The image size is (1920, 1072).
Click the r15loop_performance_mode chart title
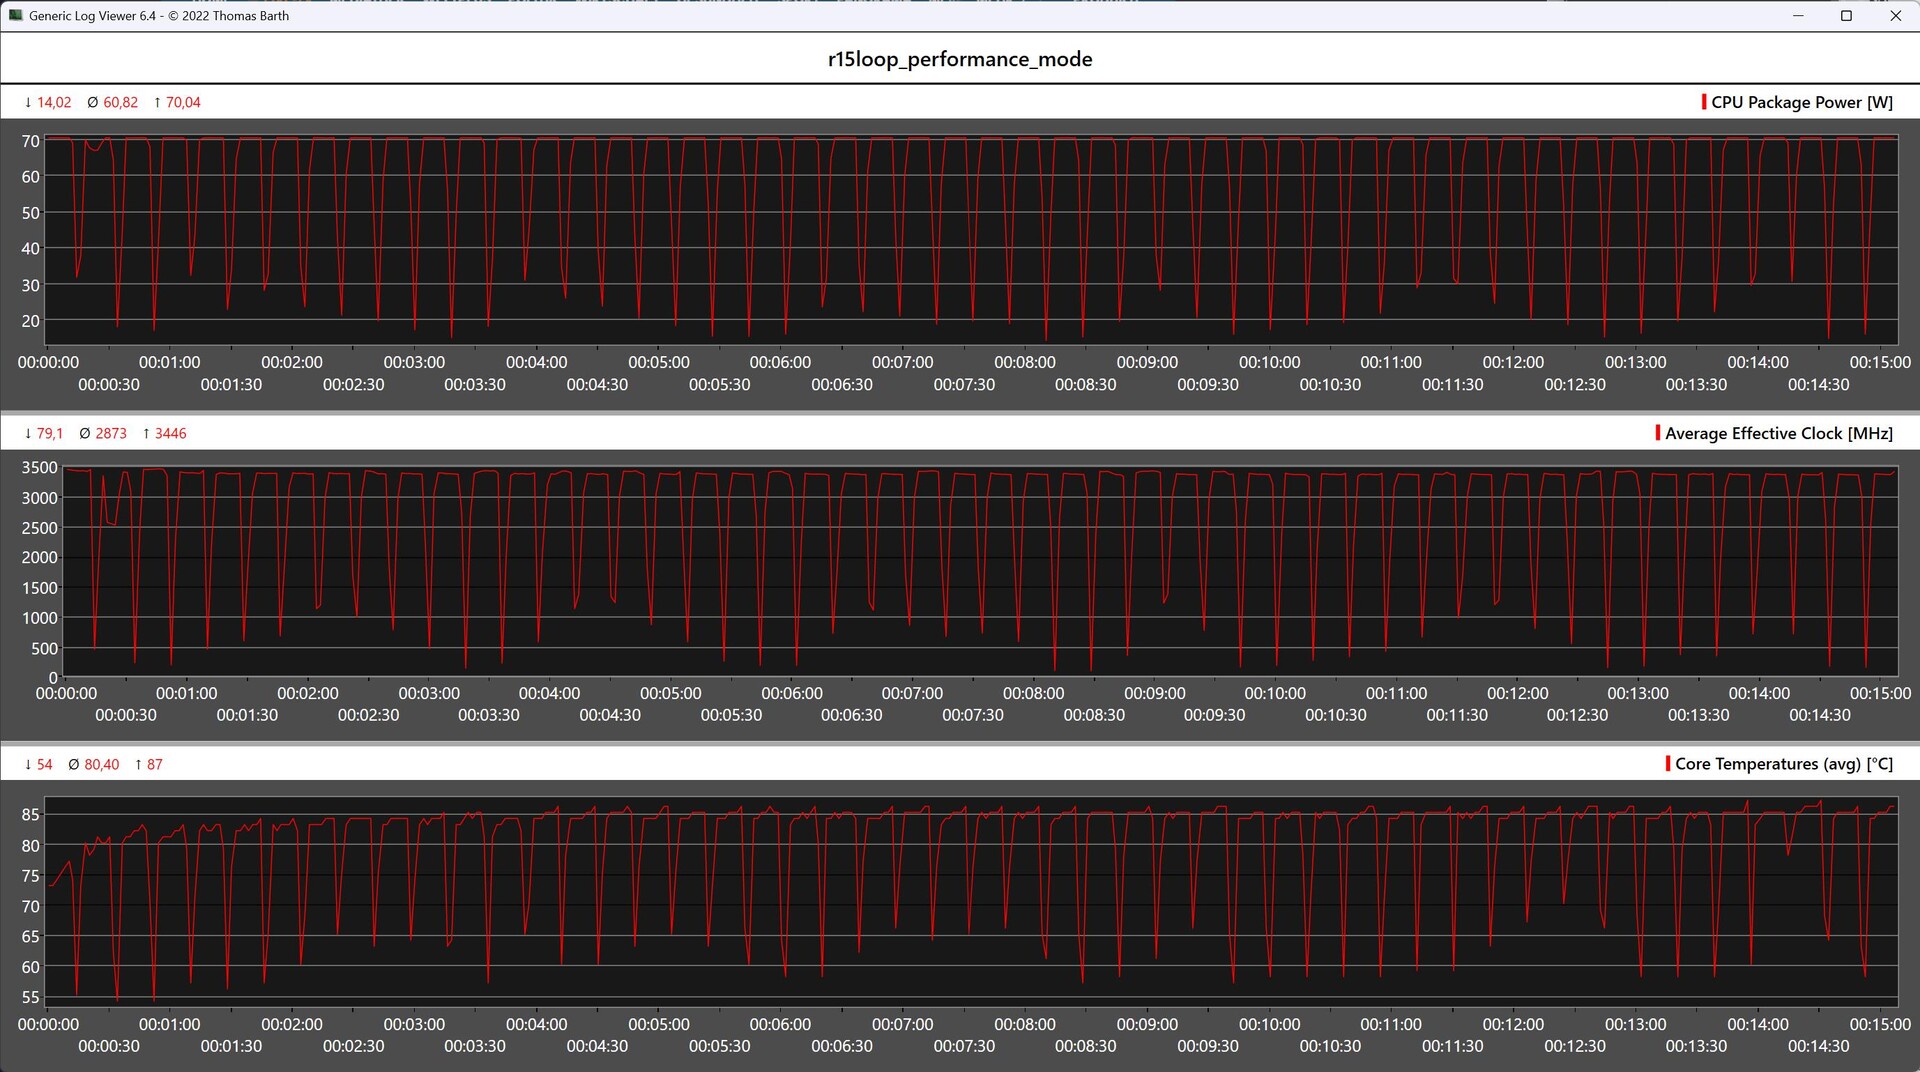pos(959,59)
